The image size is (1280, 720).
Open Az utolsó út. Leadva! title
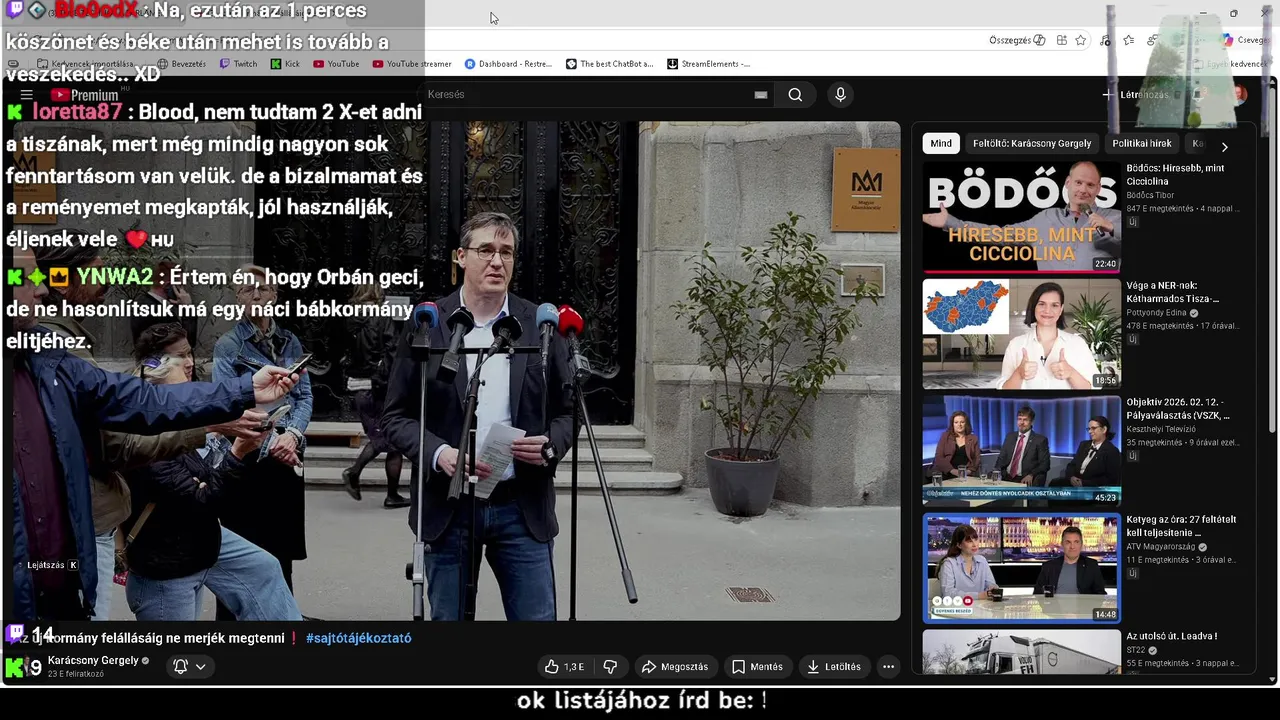1172,636
